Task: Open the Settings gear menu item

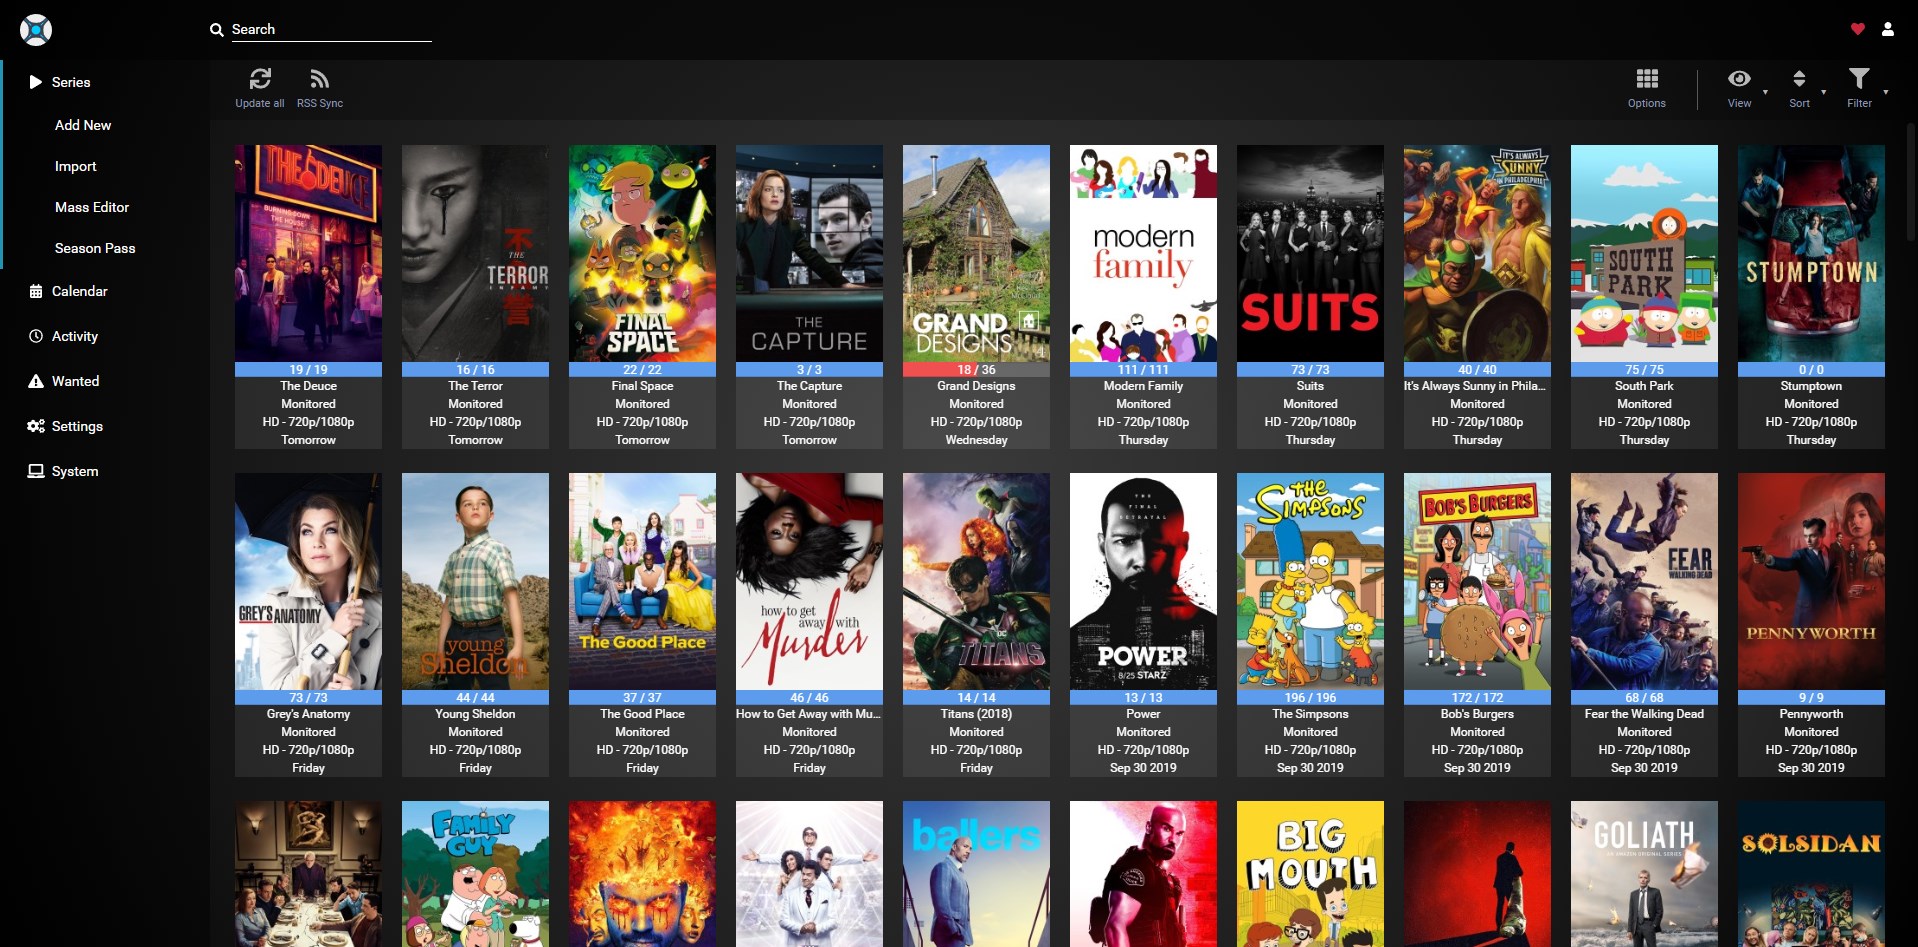Action: tap(77, 426)
